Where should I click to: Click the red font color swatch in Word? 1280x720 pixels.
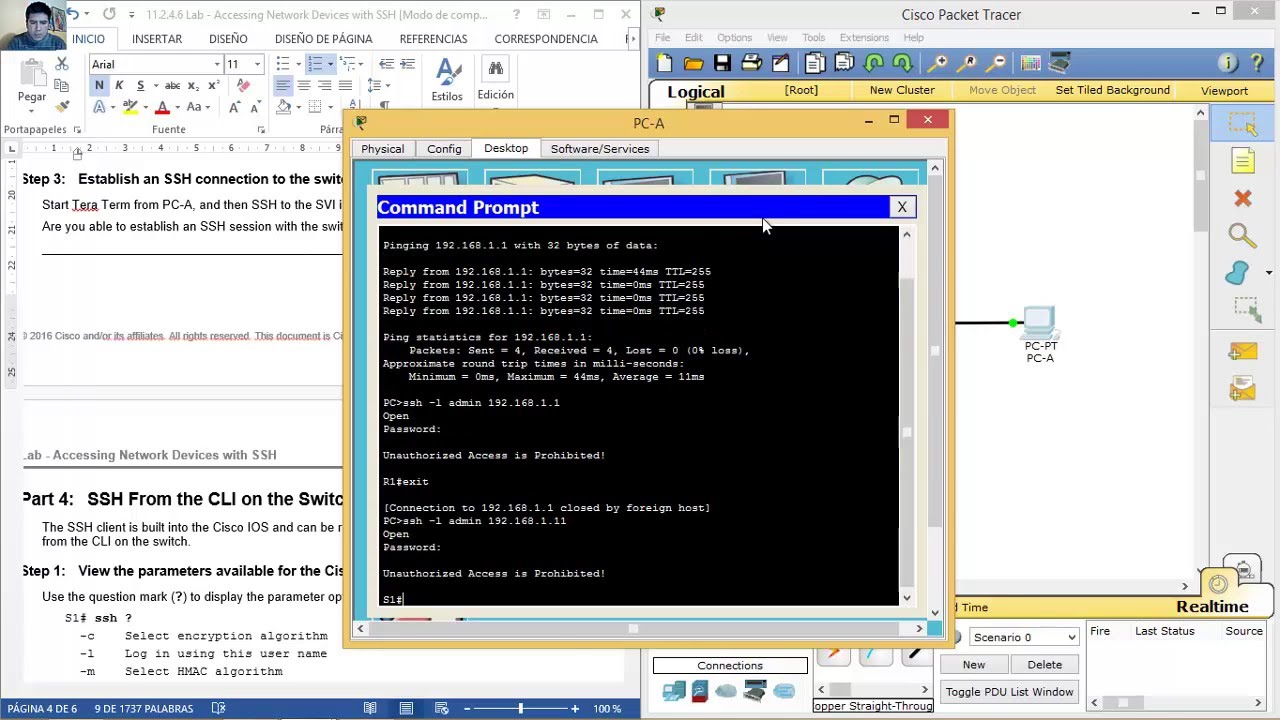162,107
